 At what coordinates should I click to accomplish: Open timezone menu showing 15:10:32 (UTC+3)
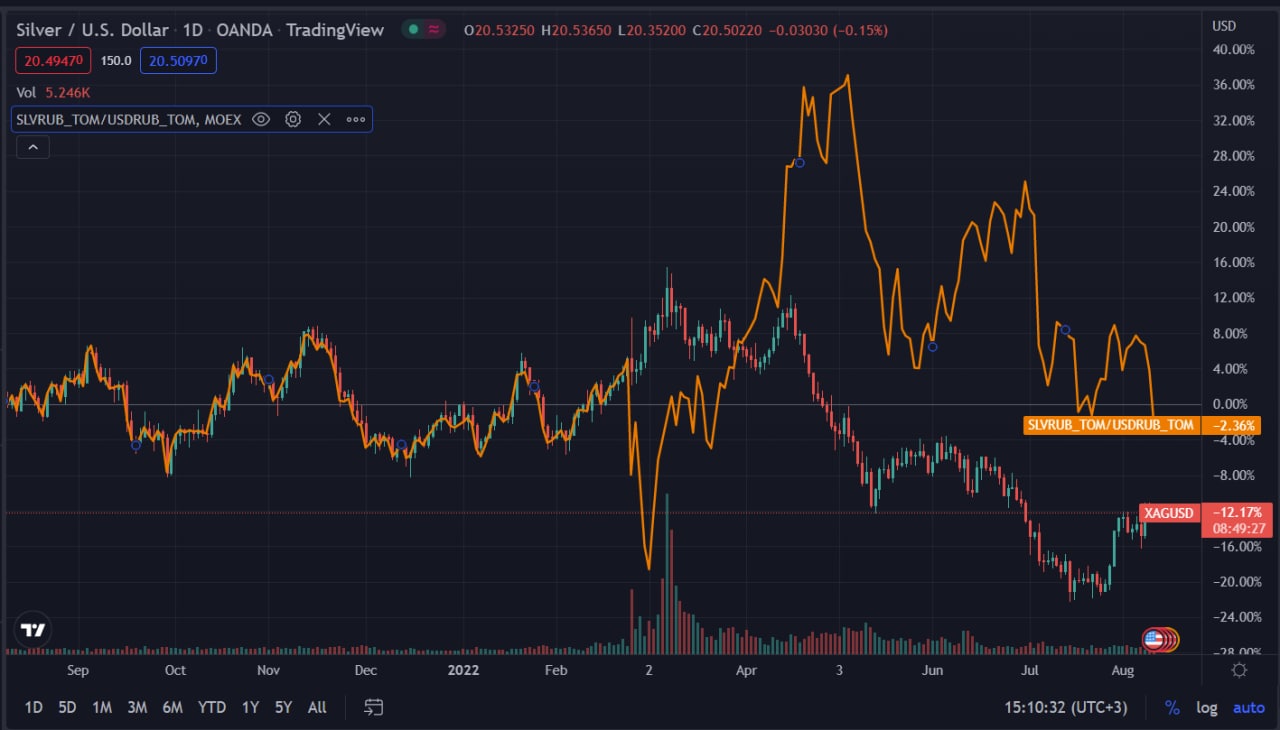(1066, 707)
